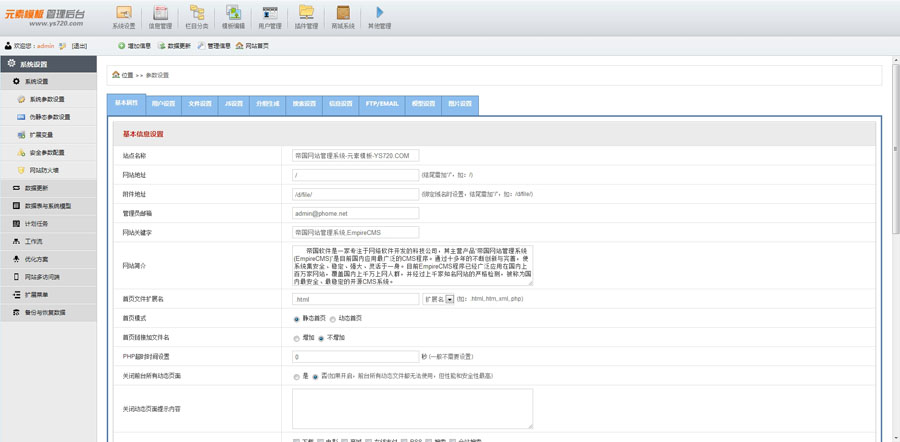Focus the 站点名称 input field
The height and width of the screenshot is (442, 900).
tap(355, 156)
